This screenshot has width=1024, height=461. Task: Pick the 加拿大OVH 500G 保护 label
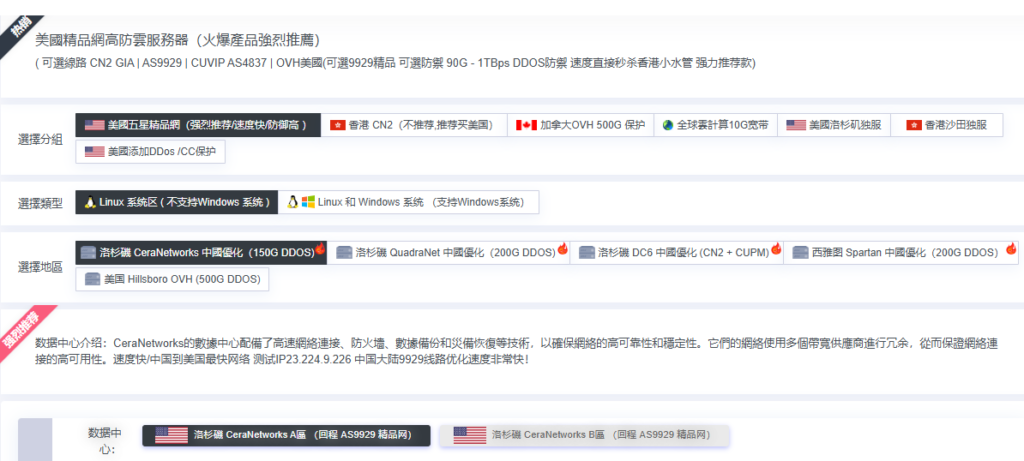[x=592, y=125]
